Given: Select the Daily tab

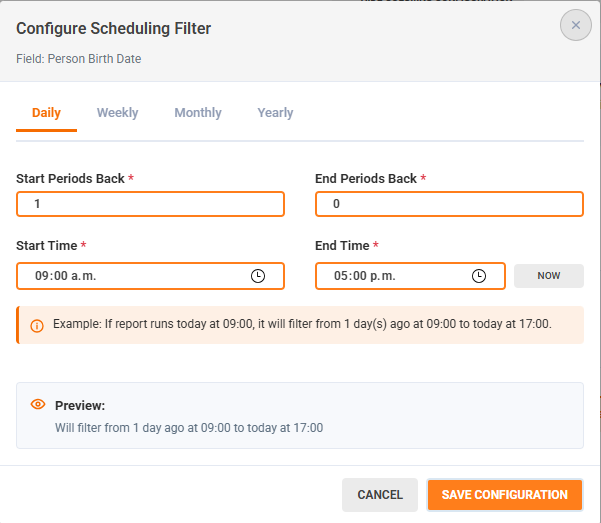Looking at the screenshot, I should point(46,113).
